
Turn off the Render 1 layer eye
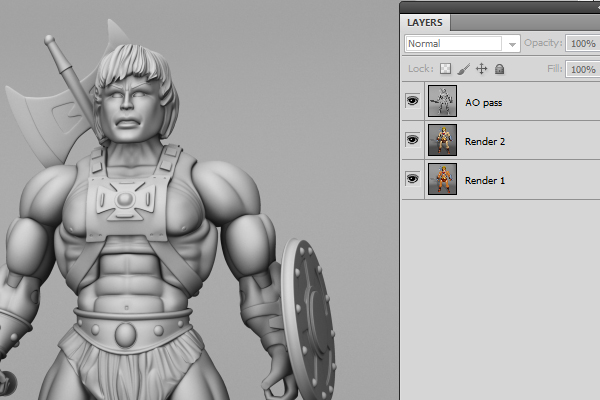coord(412,178)
